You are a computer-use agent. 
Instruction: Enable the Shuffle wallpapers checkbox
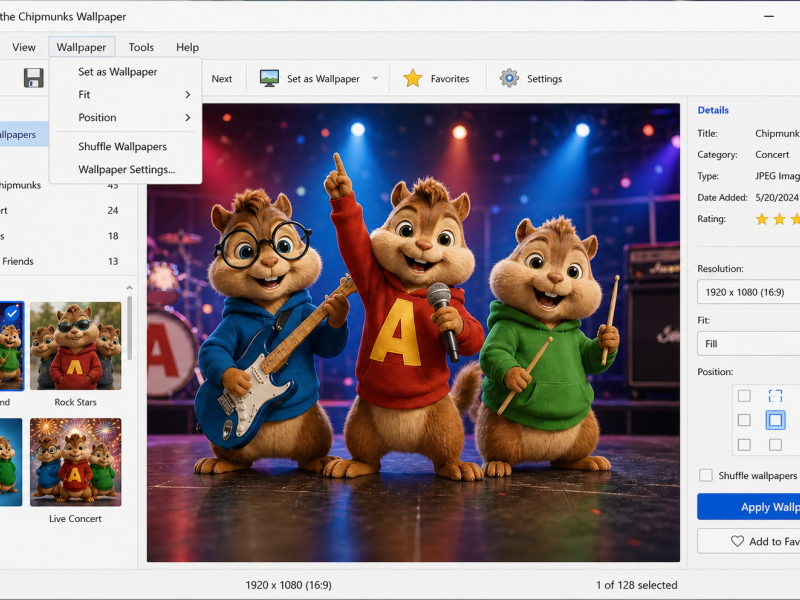pos(706,475)
